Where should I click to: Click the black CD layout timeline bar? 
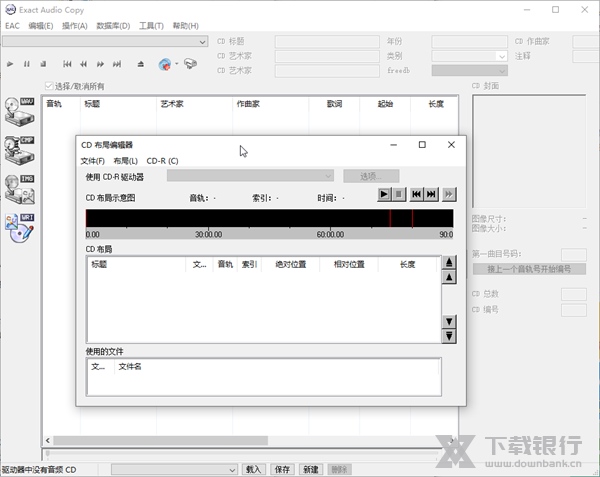click(269, 218)
